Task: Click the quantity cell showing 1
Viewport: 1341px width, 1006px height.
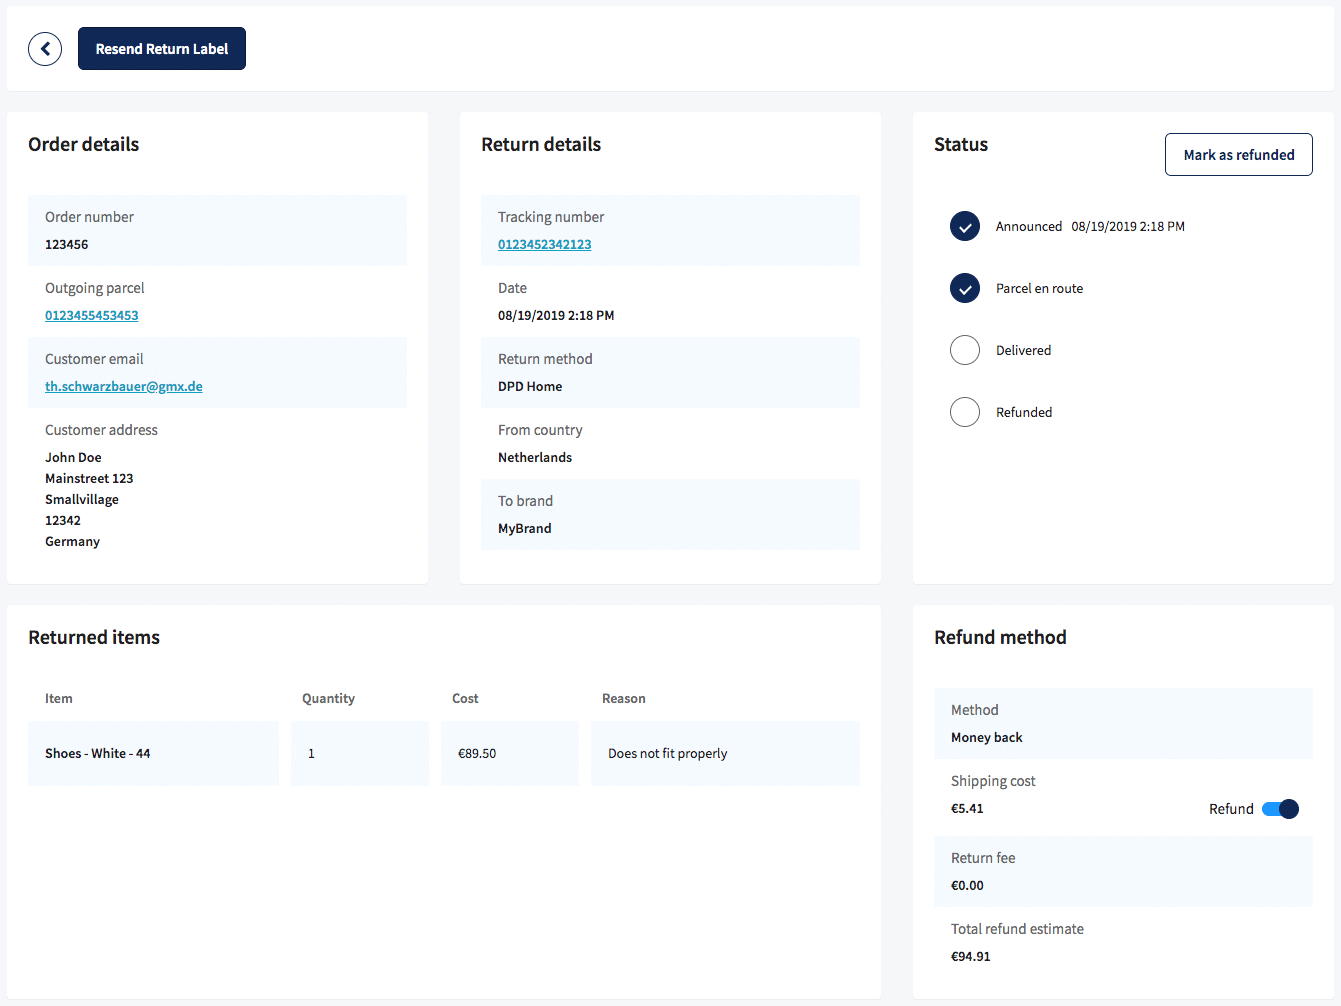Action: click(360, 753)
